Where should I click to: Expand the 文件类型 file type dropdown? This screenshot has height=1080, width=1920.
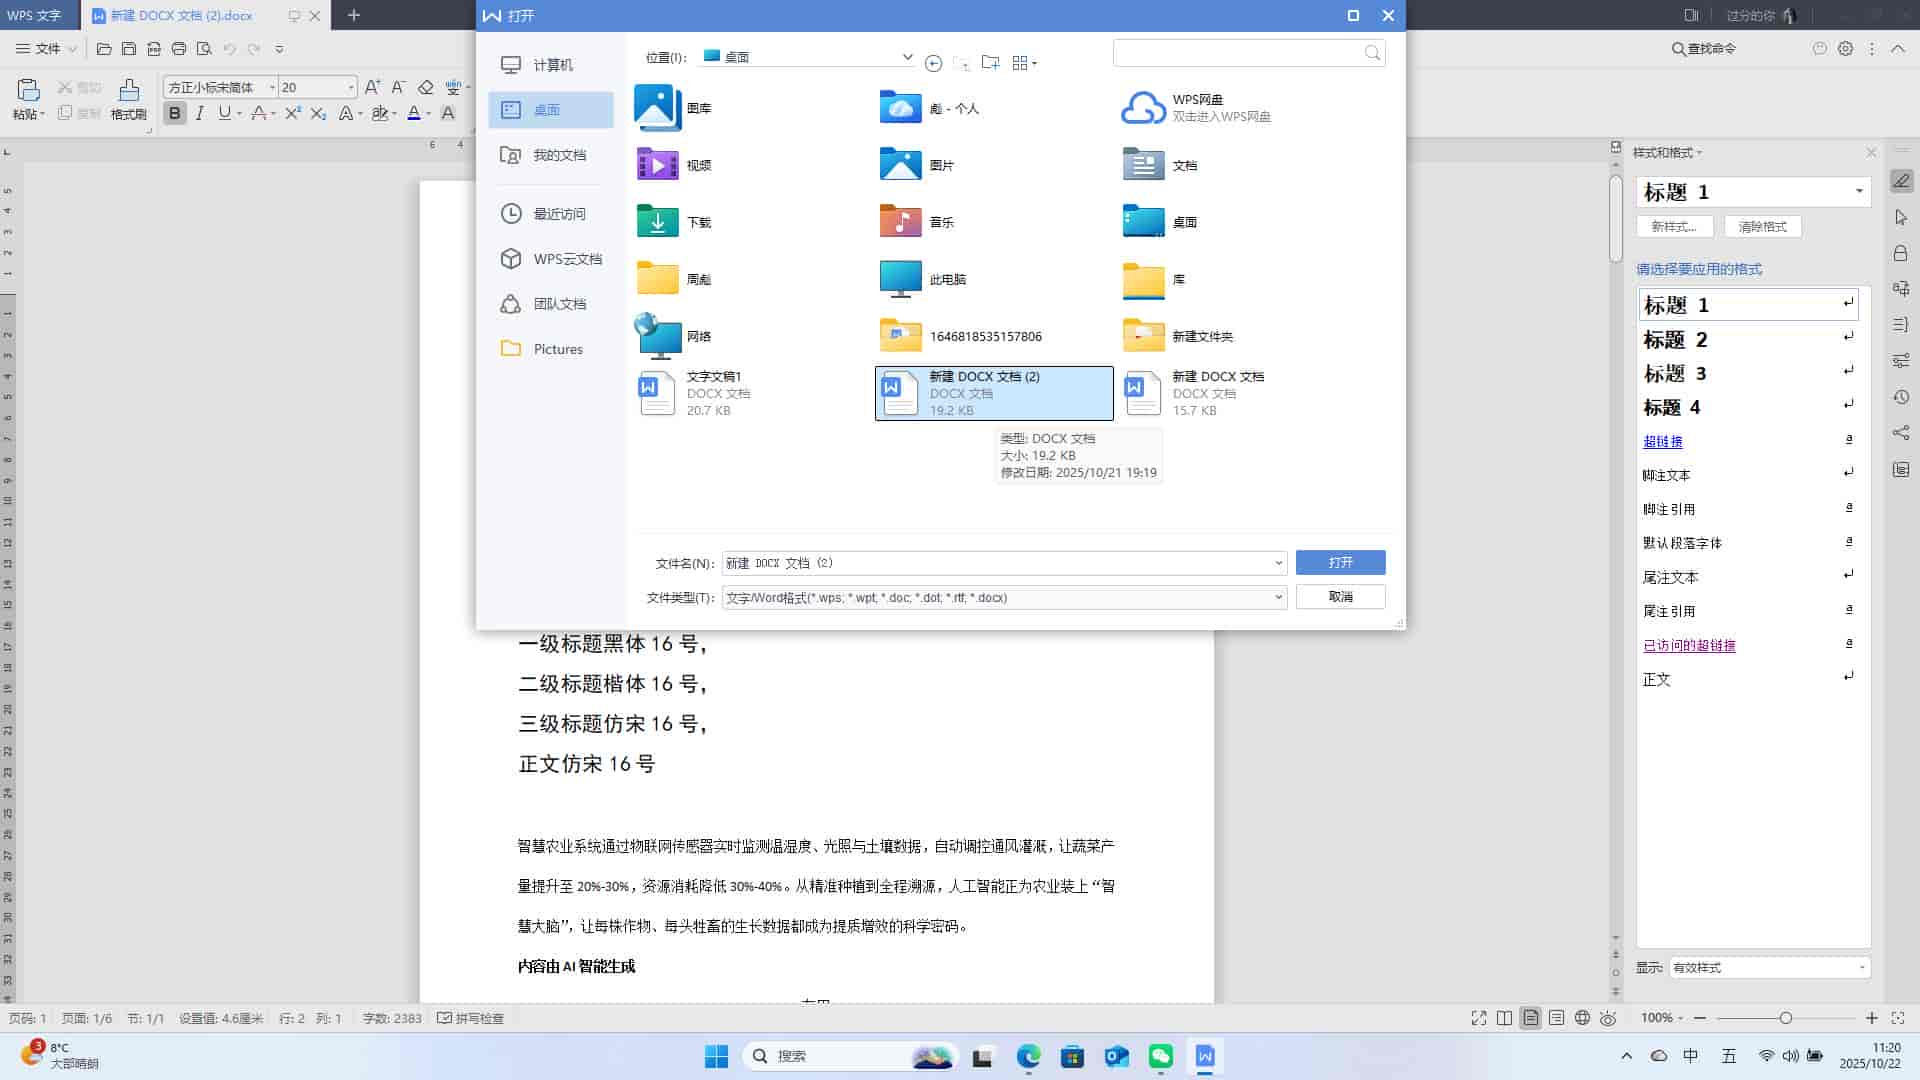coord(1278,598)
